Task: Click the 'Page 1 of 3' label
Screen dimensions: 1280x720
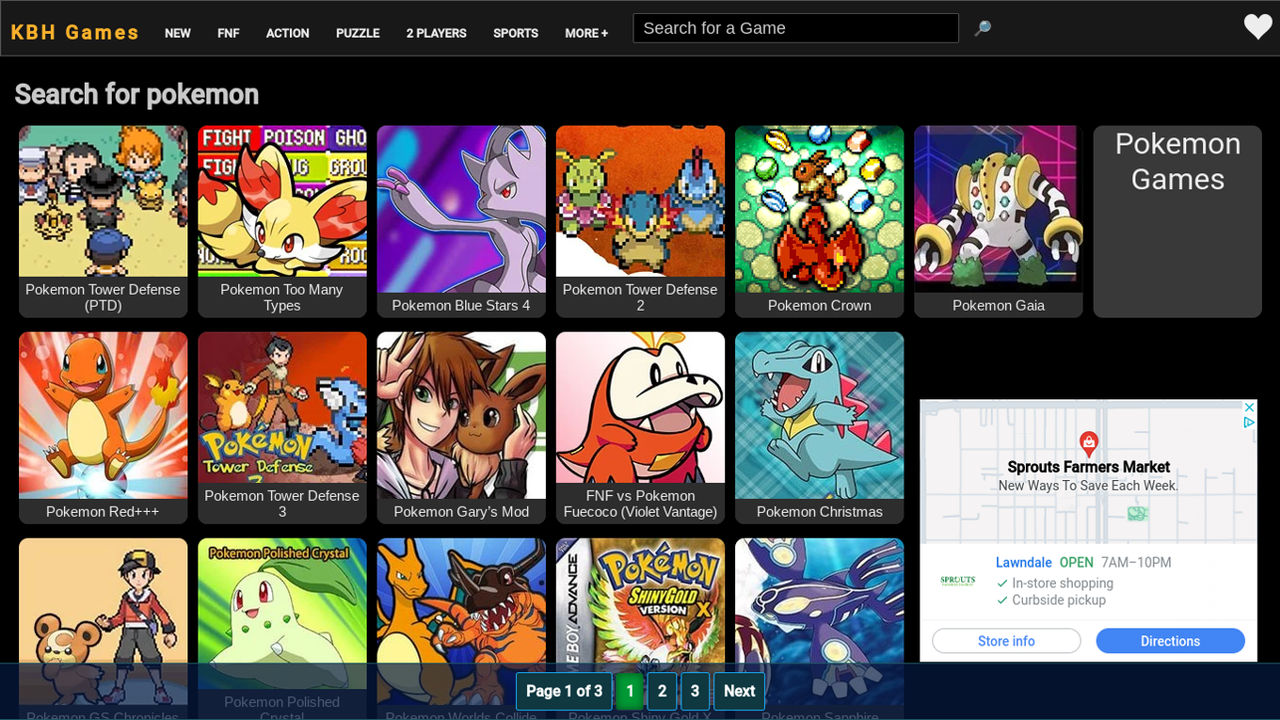Action: coord(564,691)
